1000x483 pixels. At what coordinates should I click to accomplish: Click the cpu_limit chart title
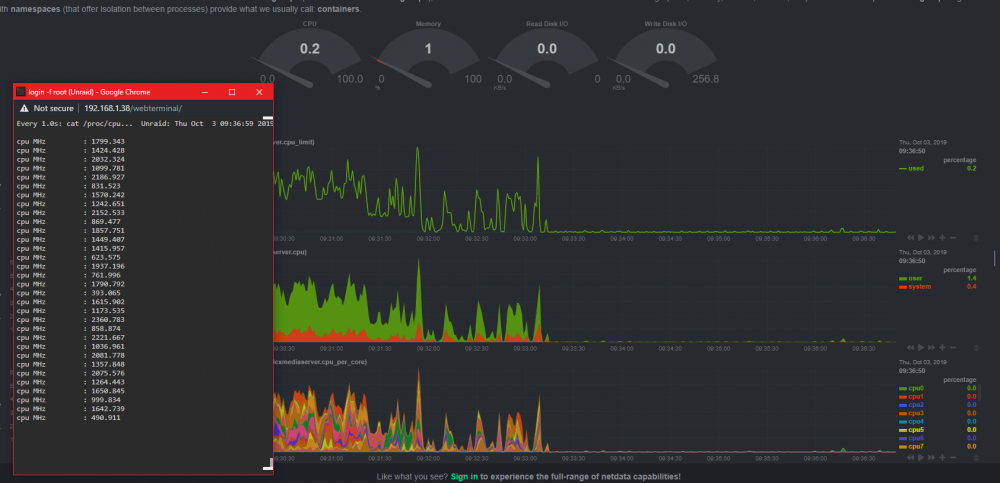click(295, 142)
